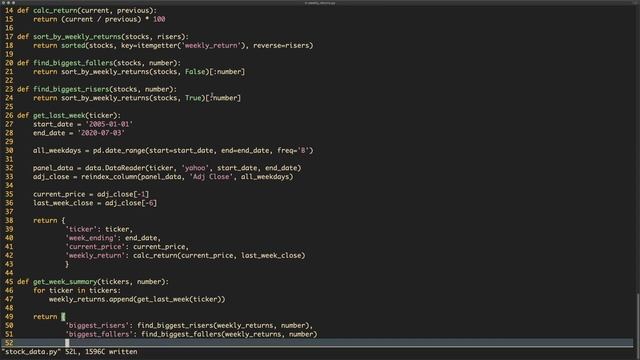640x360 pixels.
Task: Click the 'ticker' dictionary key on line 39
Action: click(81, 229)
